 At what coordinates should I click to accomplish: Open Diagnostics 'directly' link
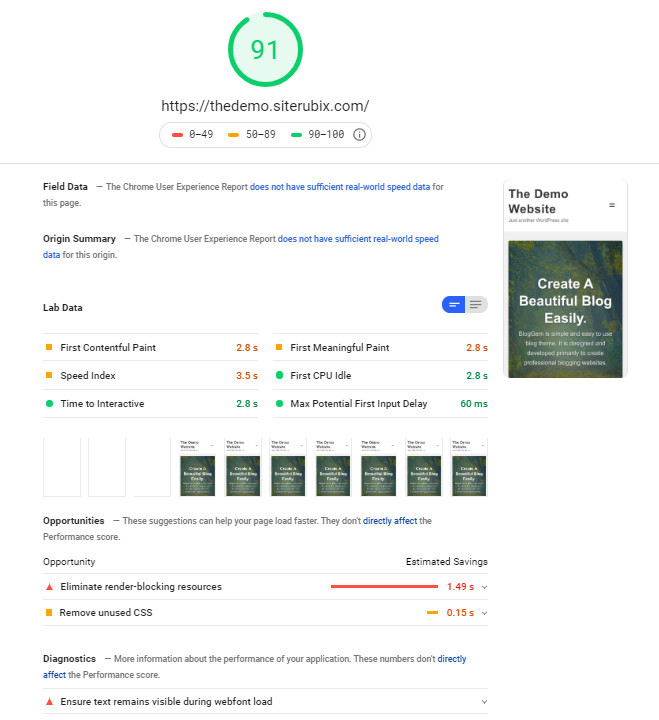click(452, 659)
